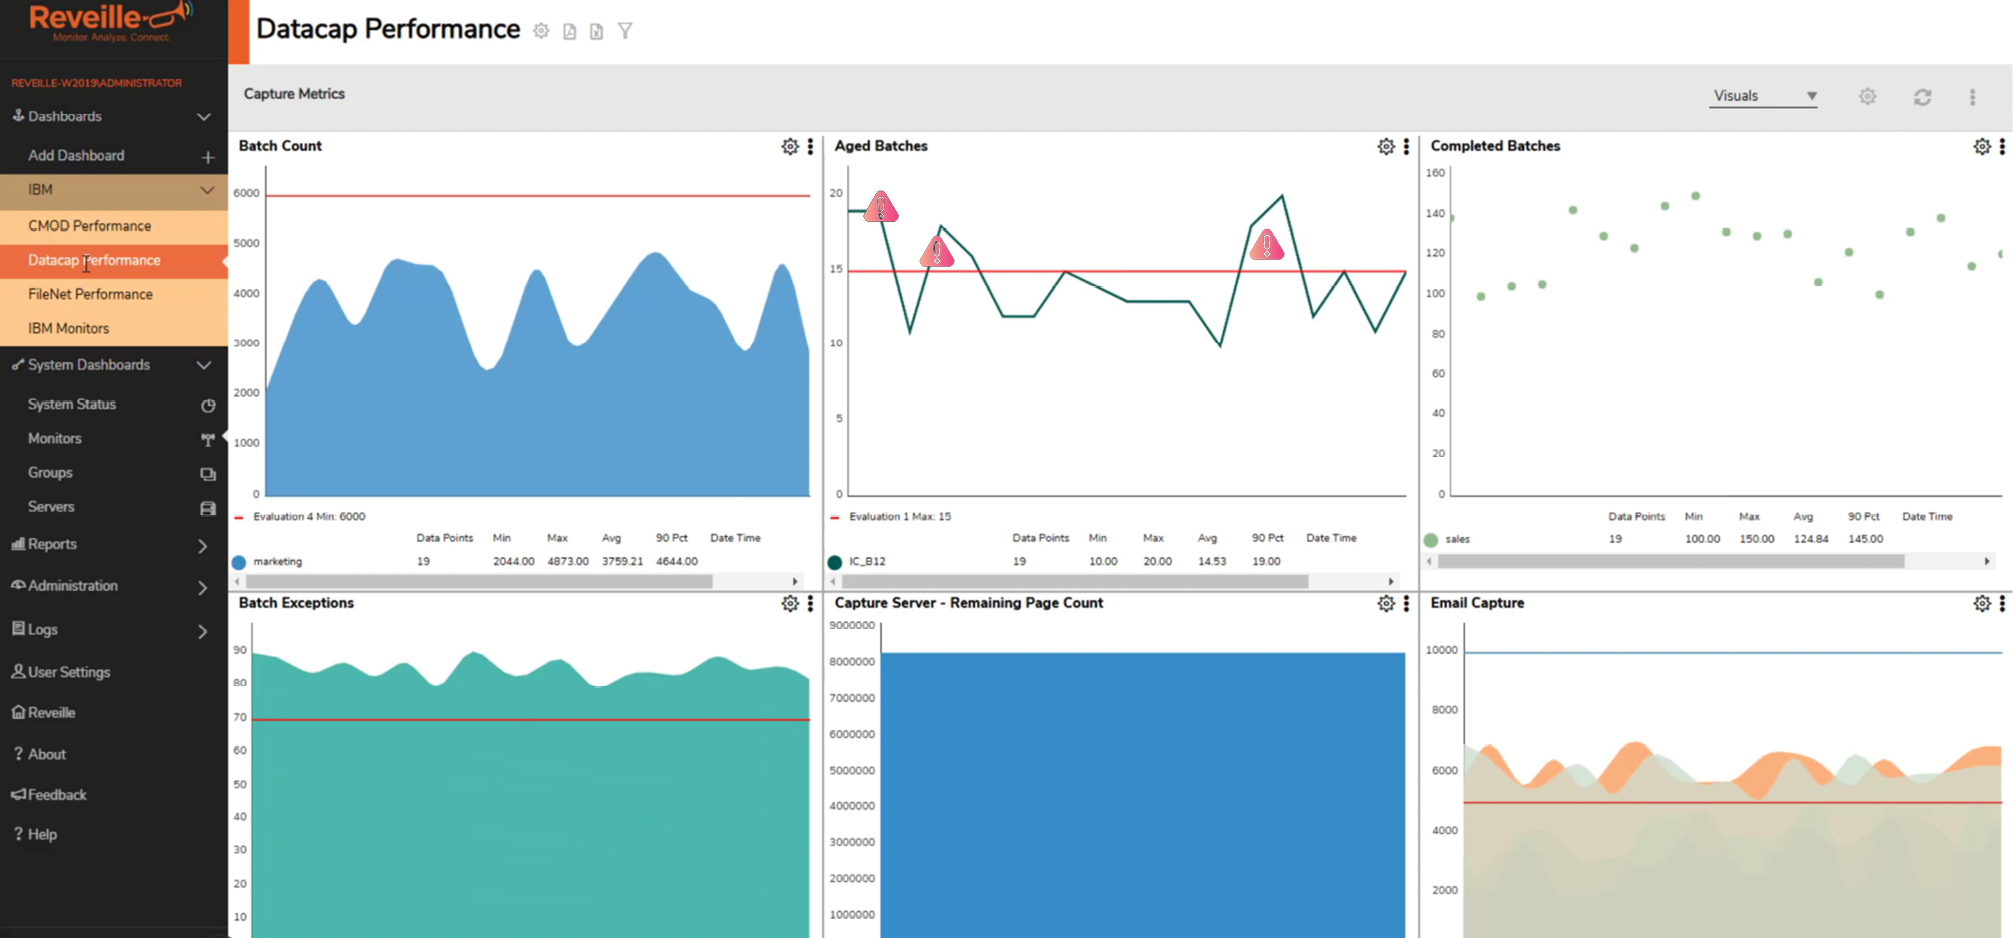Screen dimensions: 2013x938
Task: Open Completed Batches chart kebab menu
Action: click(2002, 147)
